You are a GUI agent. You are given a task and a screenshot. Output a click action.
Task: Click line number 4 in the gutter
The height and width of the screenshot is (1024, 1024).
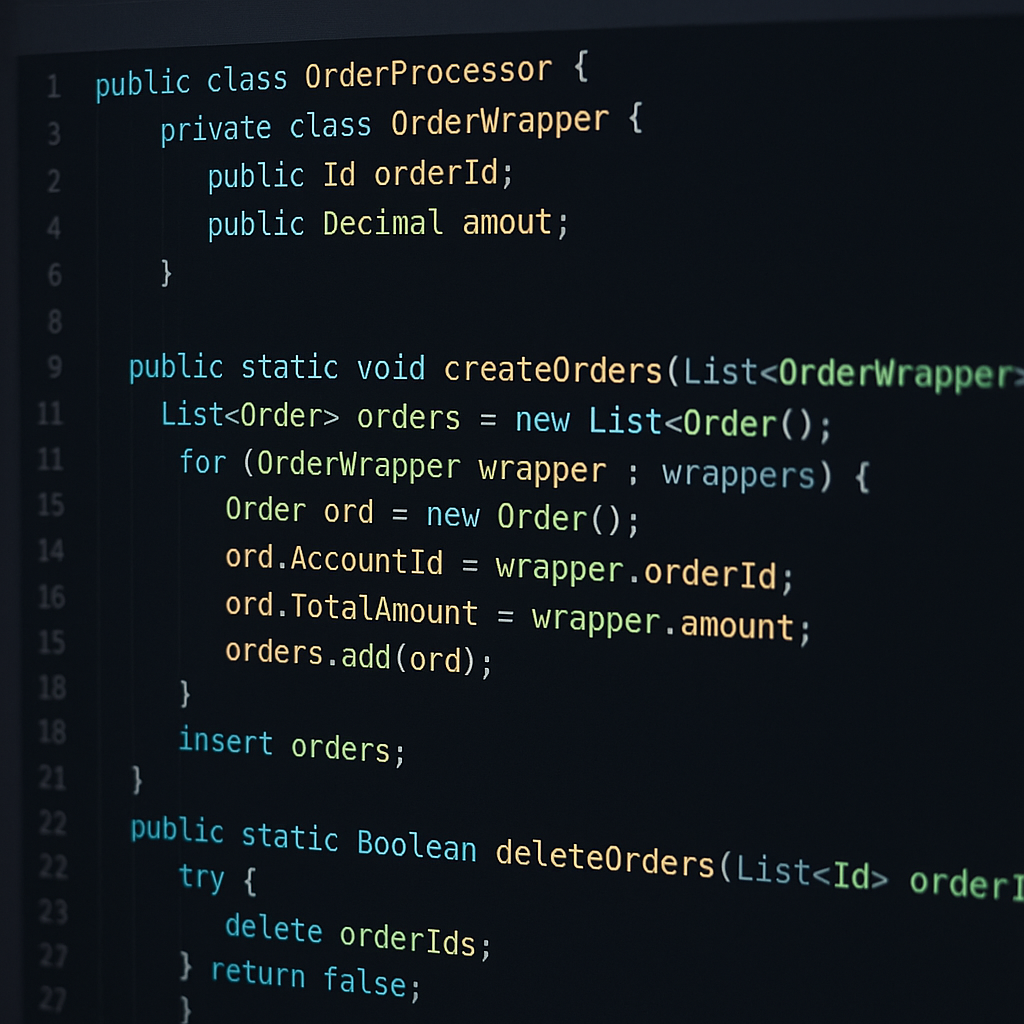[x=54, y=228]
